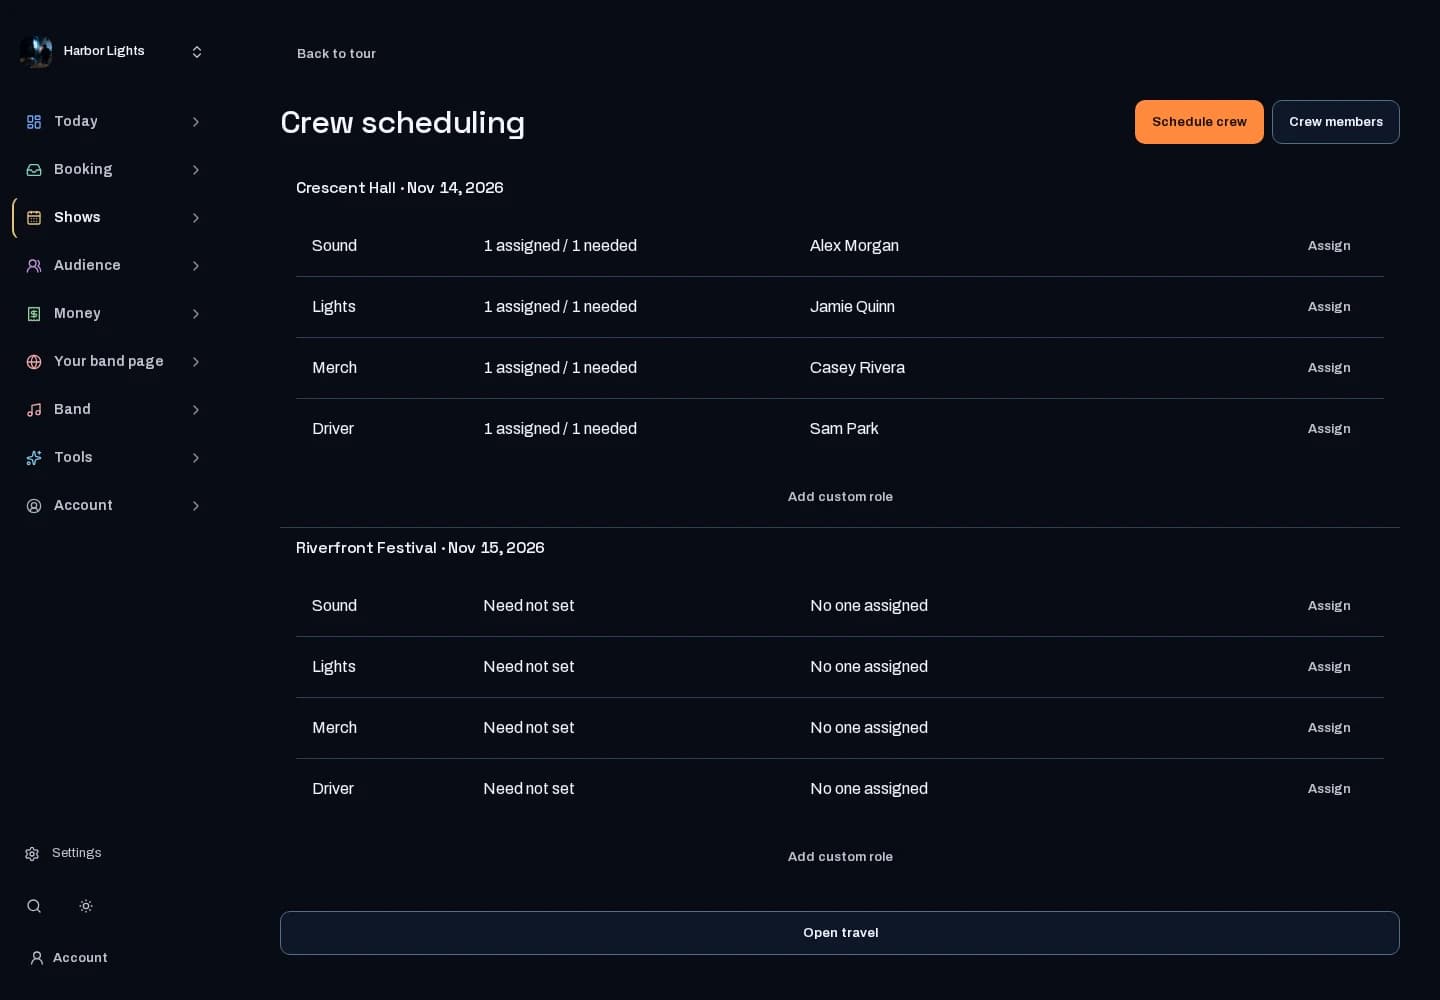Expand the Band section chevron
The width and height of the screenshot is (1440, 1000).
click(x=196, y=410)
